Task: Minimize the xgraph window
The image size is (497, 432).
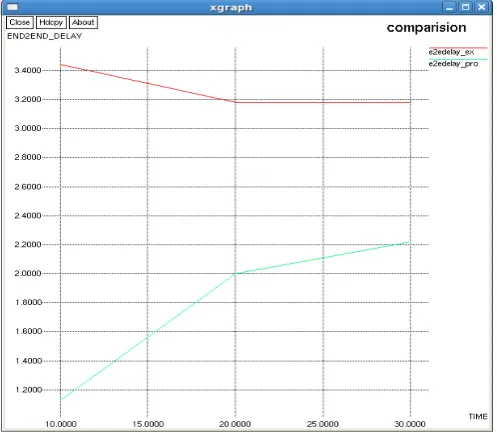Action: (449, 7)
